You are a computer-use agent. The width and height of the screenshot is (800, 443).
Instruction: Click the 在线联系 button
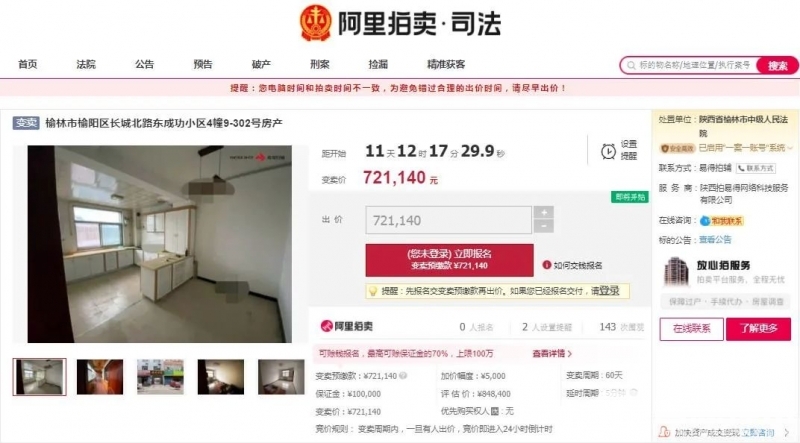(691, 329)
